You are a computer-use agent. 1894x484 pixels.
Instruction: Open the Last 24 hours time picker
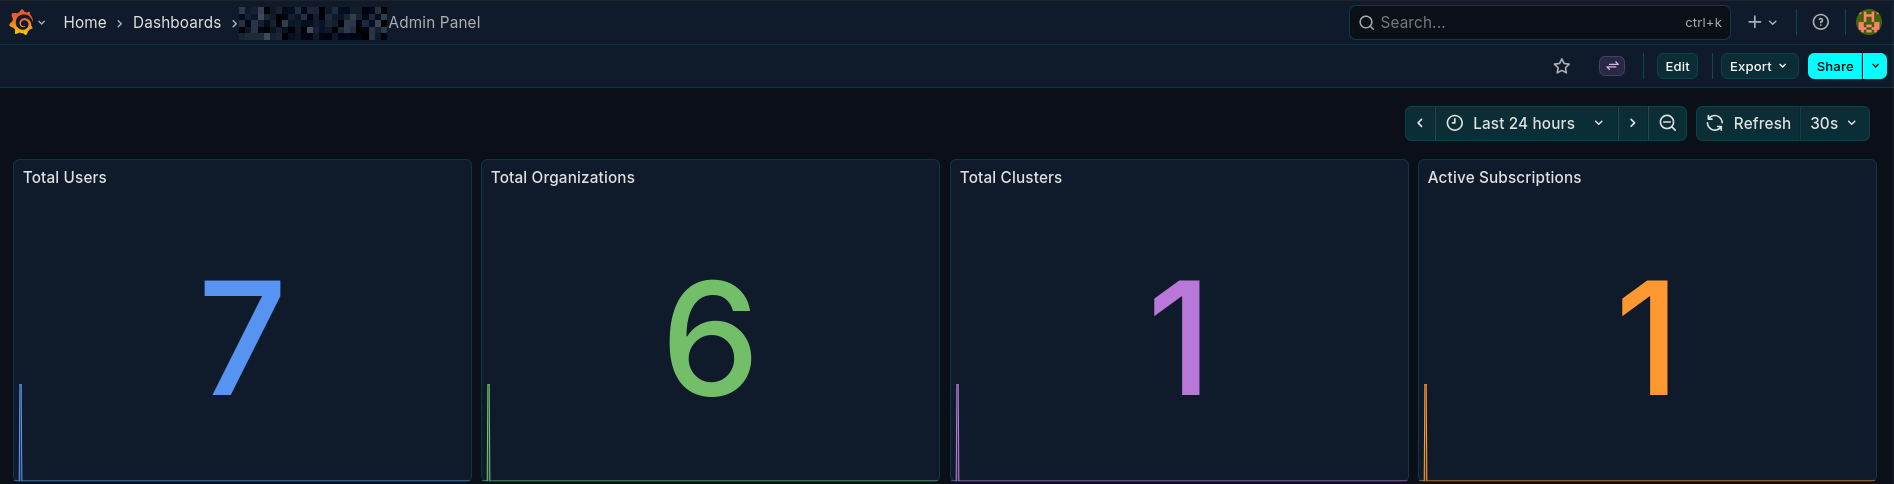tap(1525, 123)
